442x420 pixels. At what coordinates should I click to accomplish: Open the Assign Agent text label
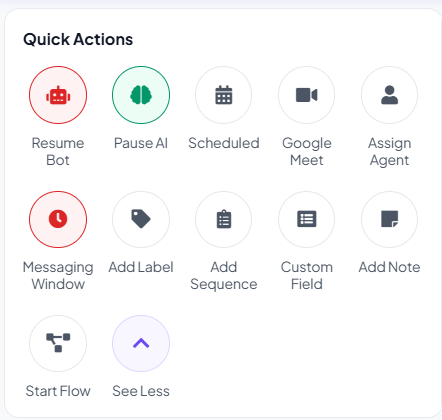(x=389, y=152)
